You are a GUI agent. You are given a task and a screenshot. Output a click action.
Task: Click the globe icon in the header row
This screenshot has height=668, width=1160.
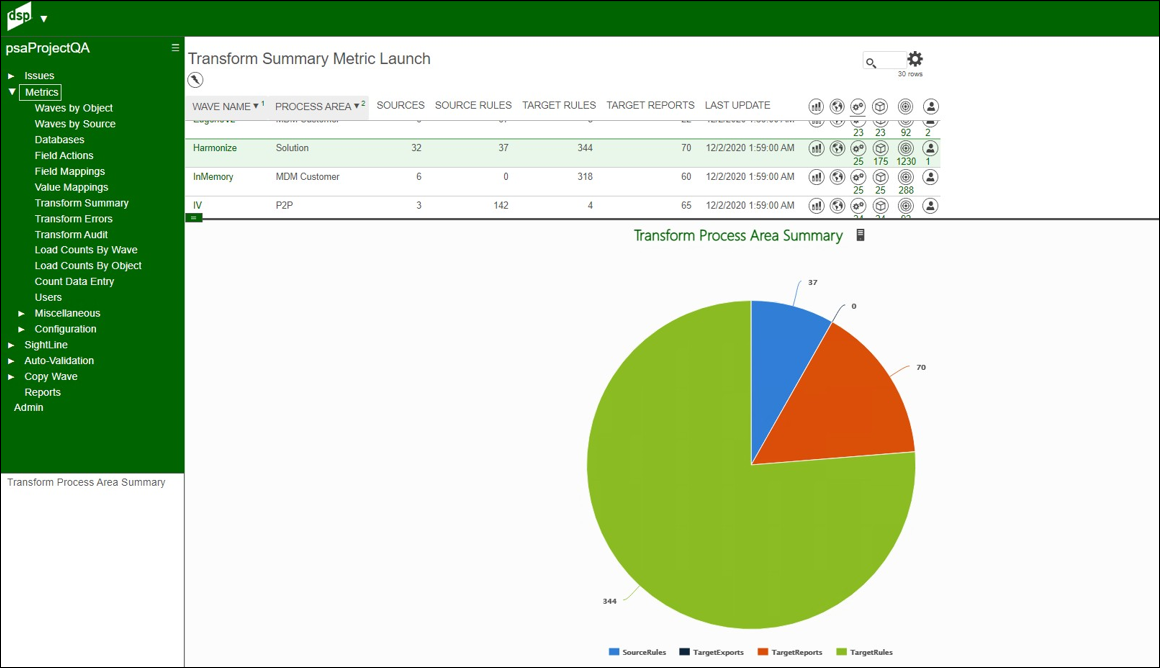(x=837, y=107)
